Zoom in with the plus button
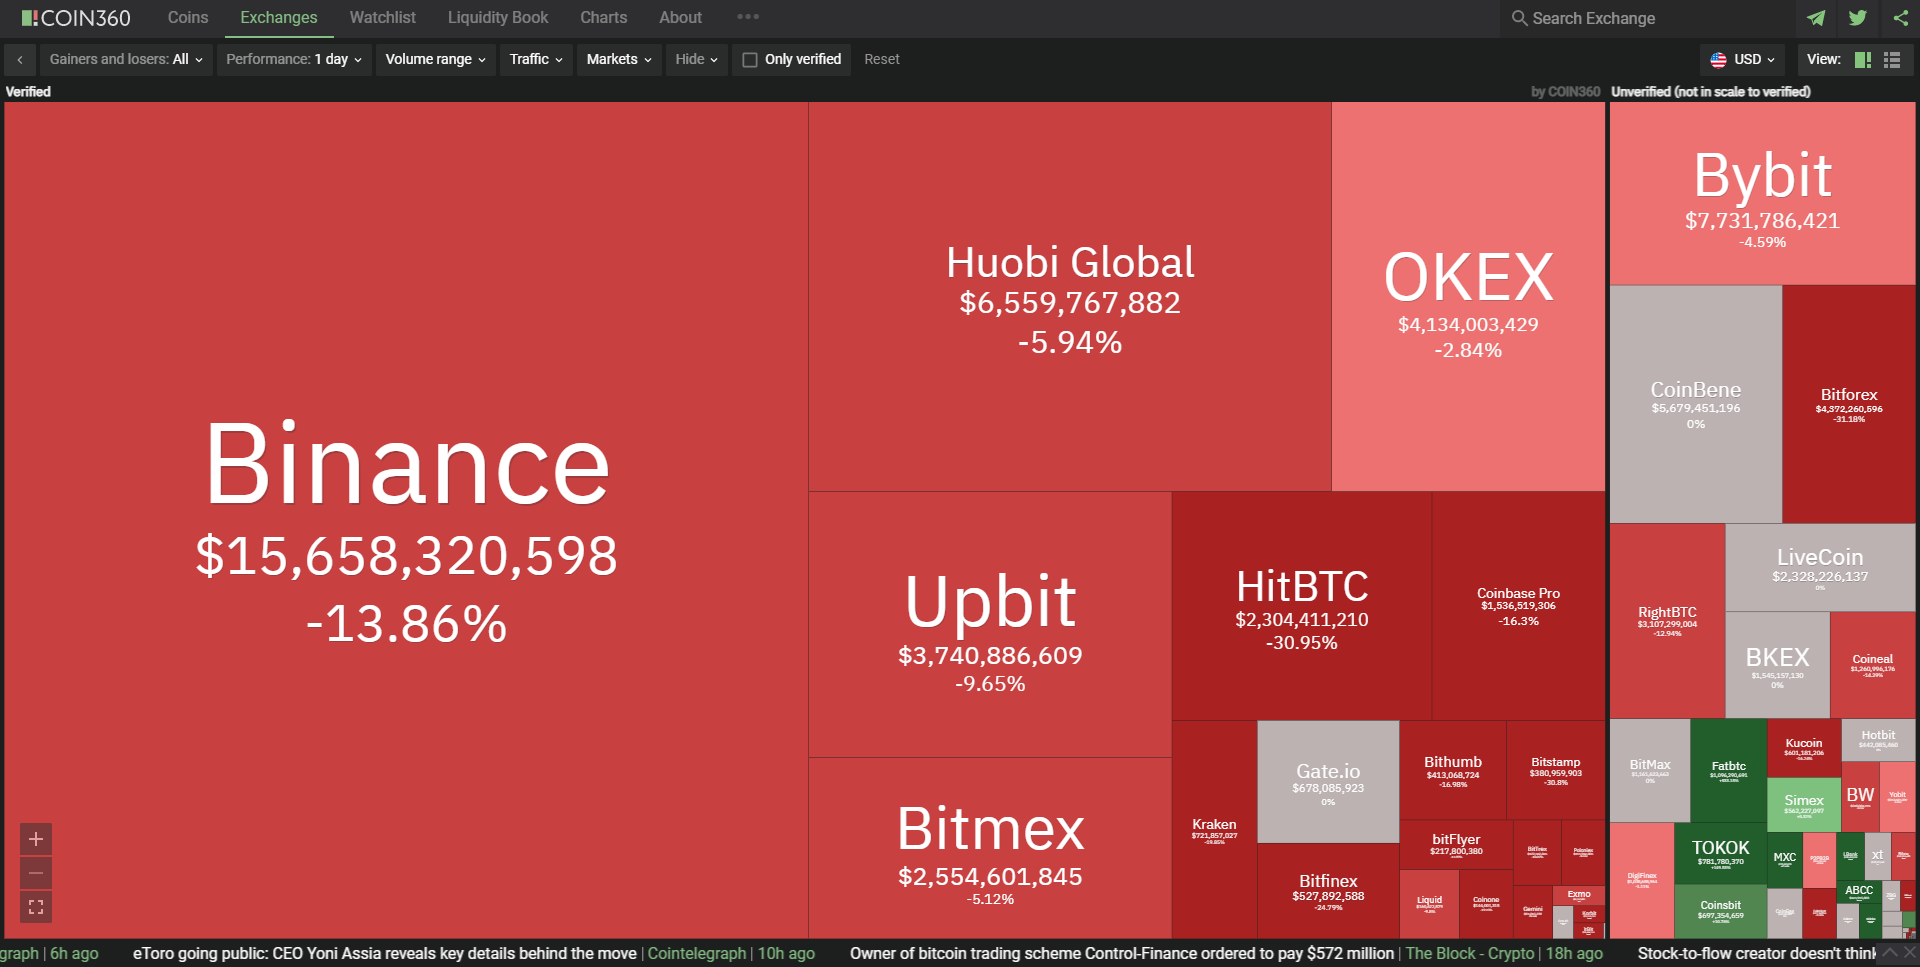The height and width of the screenshot is (967, 1920). (36, 839)
